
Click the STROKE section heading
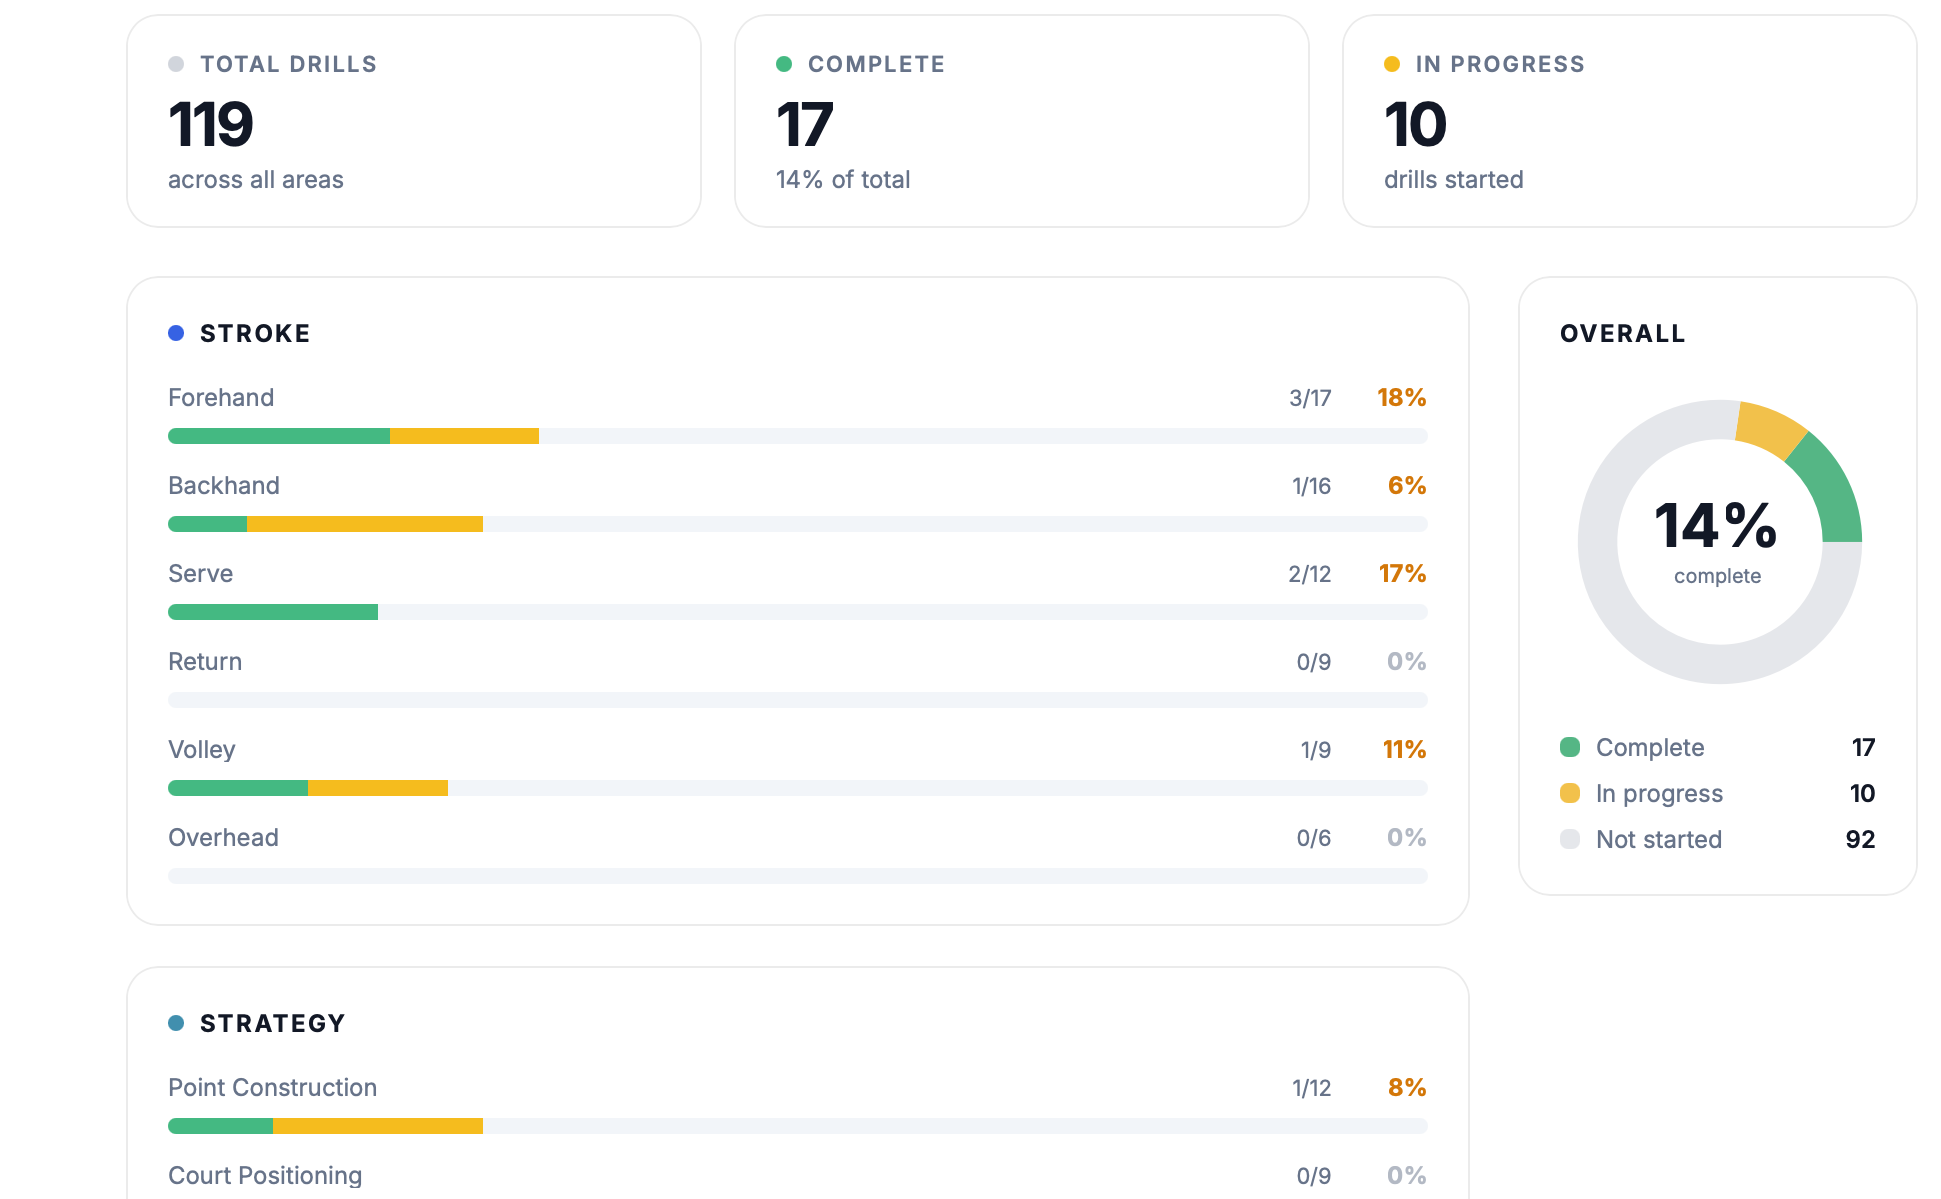[x=255, y=334]
